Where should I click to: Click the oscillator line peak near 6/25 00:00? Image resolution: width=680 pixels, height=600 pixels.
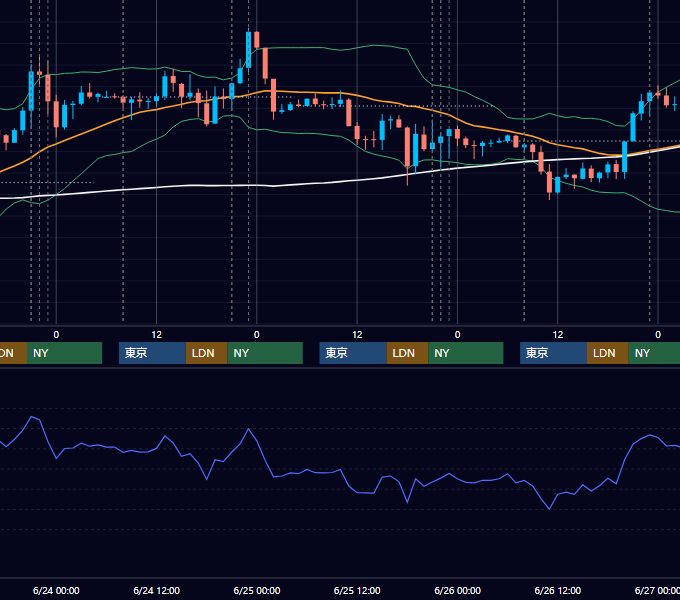point(248,429)
